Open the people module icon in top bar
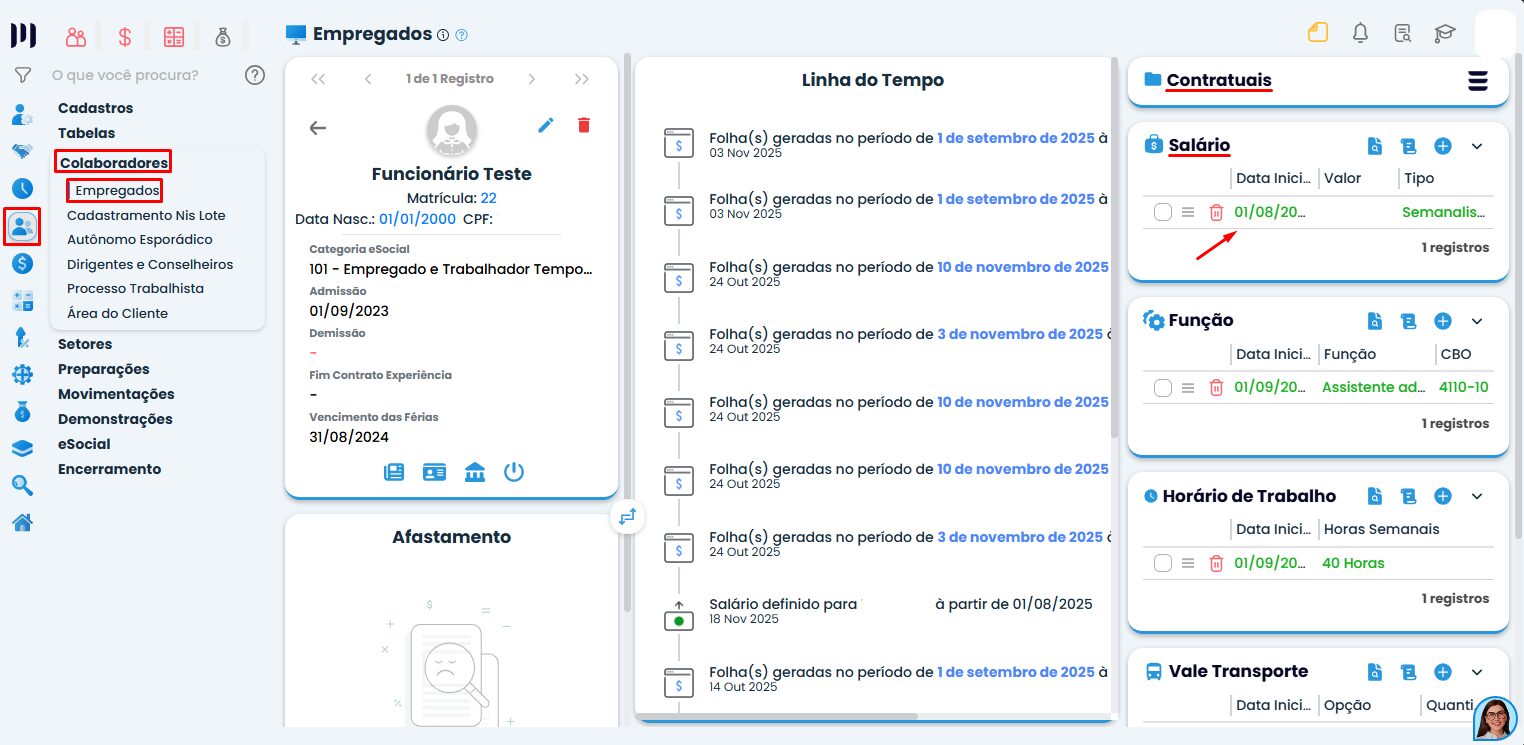This screenshot has height=745, width=1524. pyautogui.click(x=76, y=37)
